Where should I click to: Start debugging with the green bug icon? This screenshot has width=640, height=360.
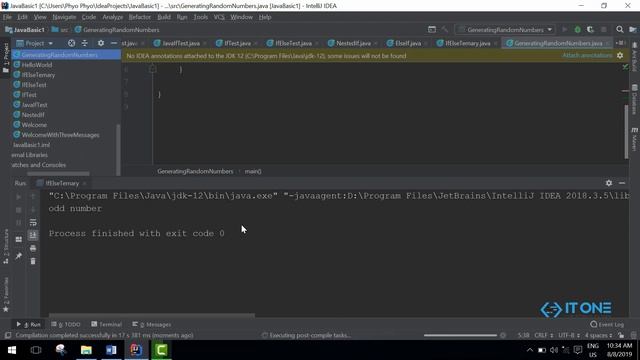point(578,30)
